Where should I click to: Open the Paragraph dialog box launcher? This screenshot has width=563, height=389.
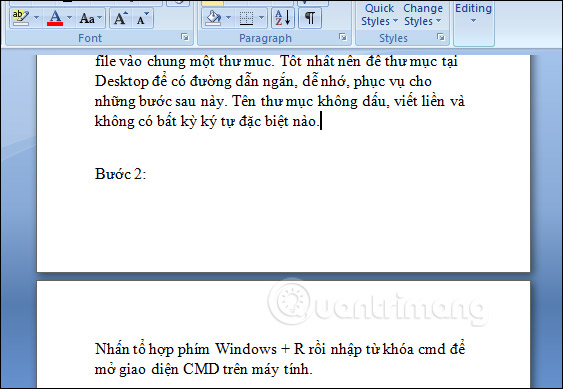coord(343,37)
